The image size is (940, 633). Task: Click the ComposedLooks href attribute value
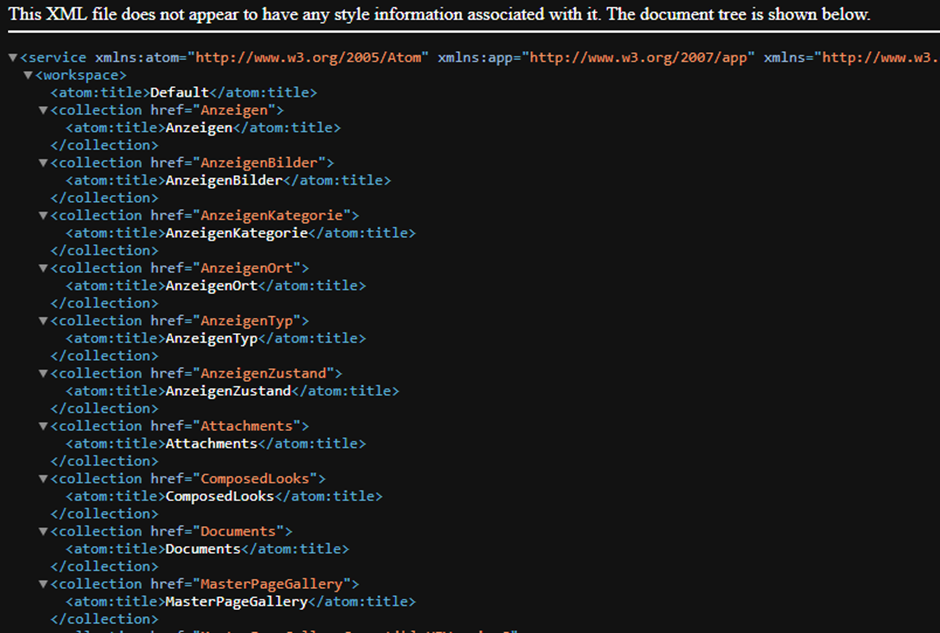point(255,479)
